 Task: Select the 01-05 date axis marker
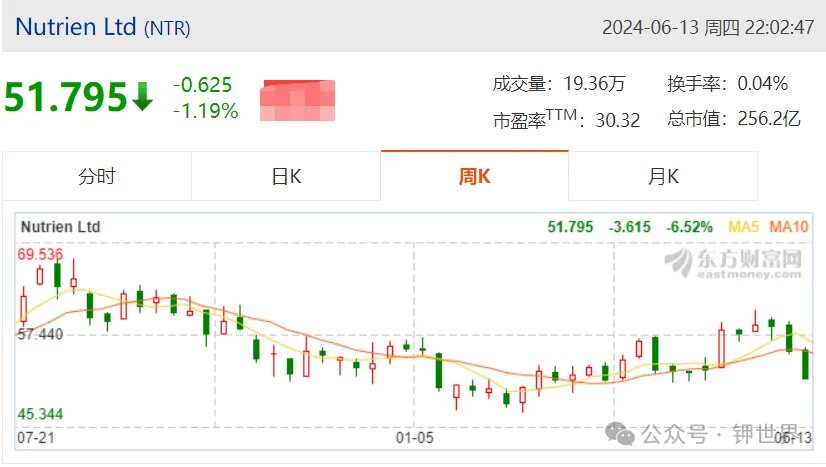[415, 438]
